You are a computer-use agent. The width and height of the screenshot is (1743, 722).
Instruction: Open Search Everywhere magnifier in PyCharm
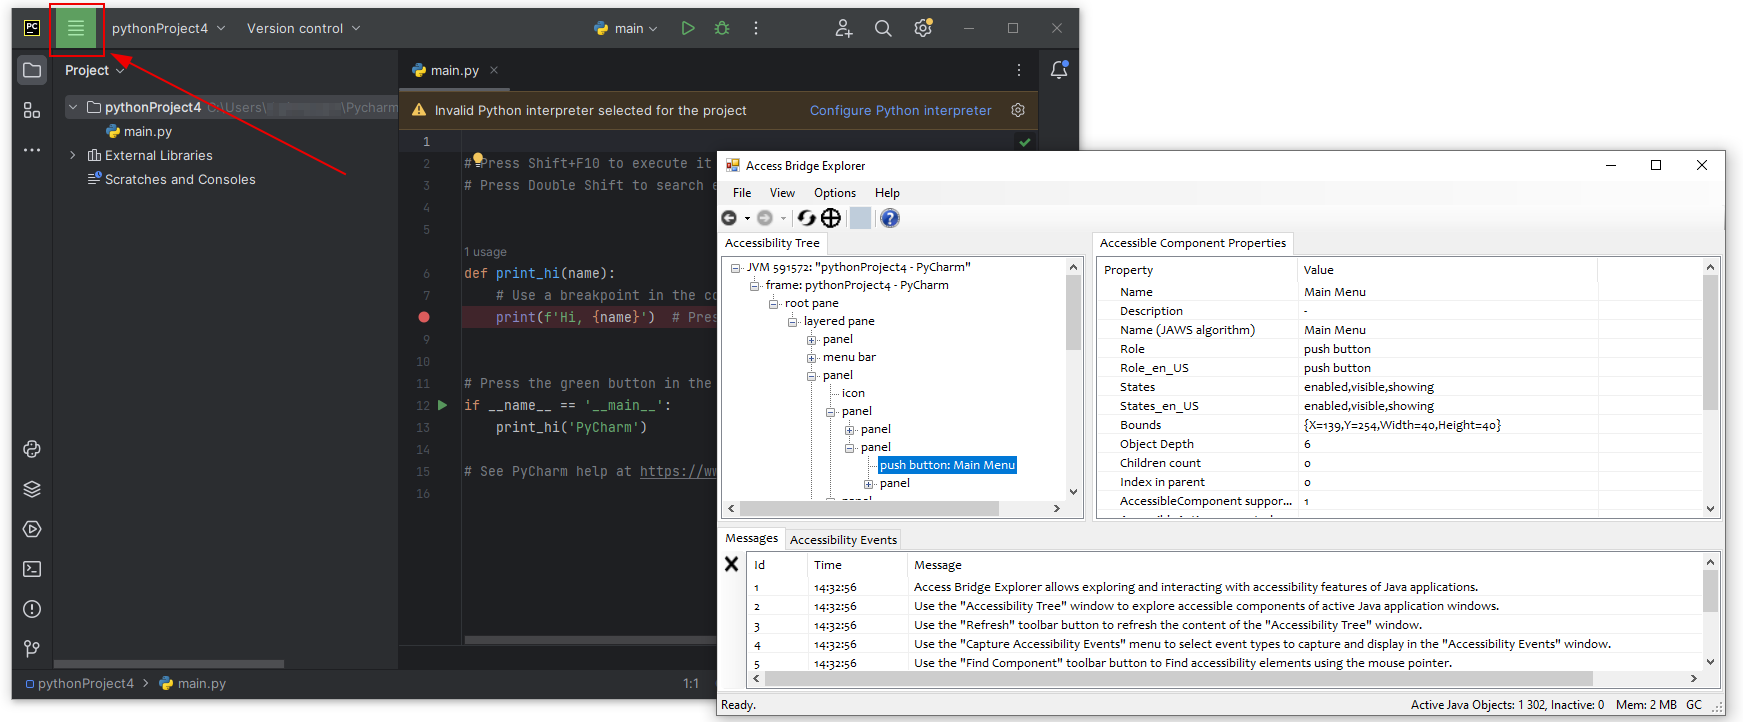click(x=883, y=28)
